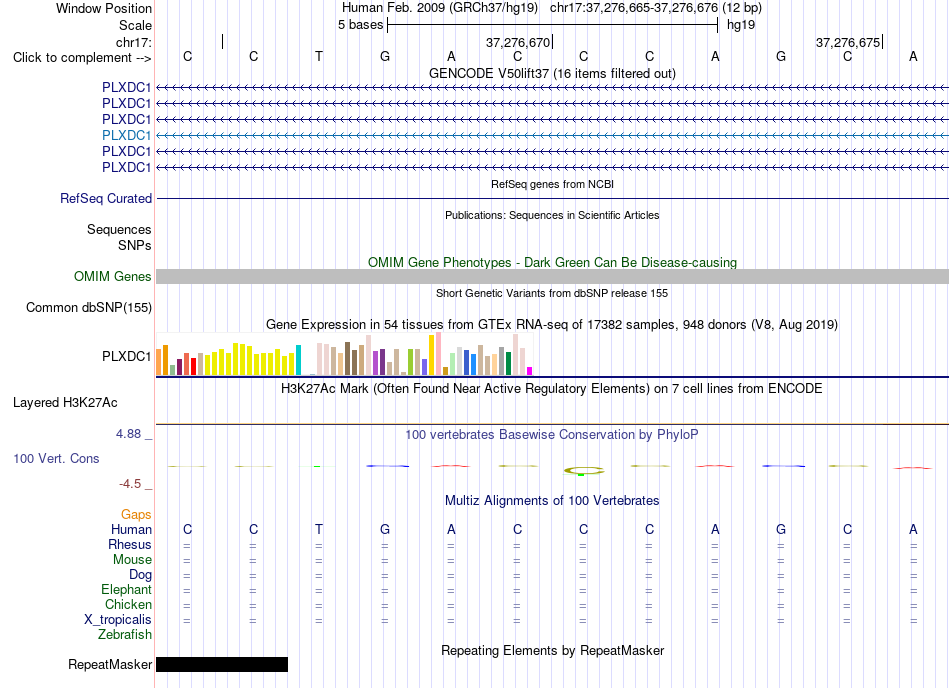Open the H3K27Ac Mark track title
The image size is (950, 688).
(x=552, y=389)
